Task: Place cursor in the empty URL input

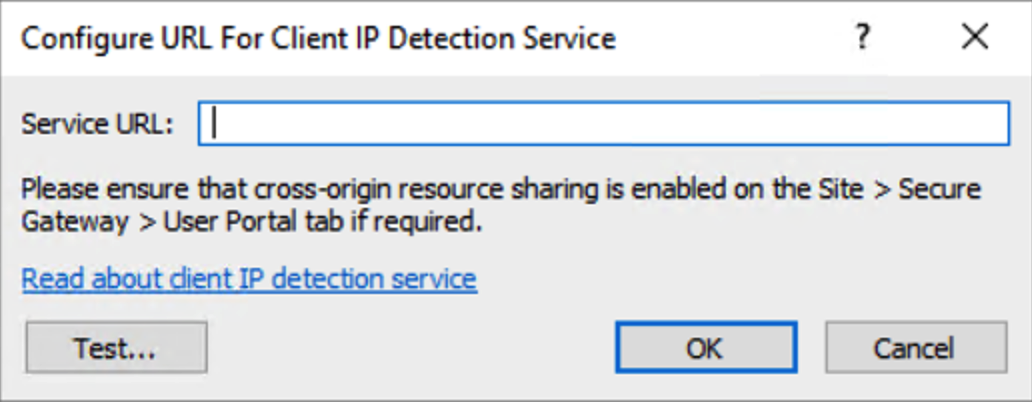Action: (x=603, y=124)
